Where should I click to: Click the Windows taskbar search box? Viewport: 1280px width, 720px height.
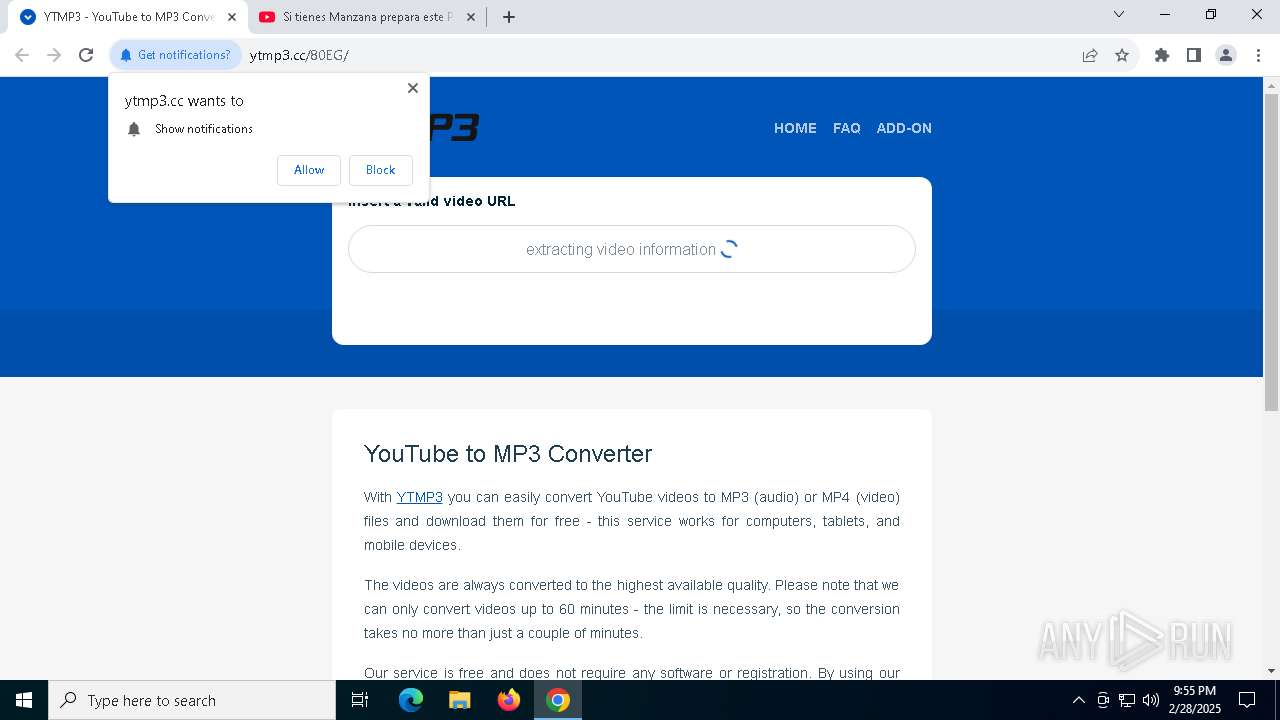[192, 700]
